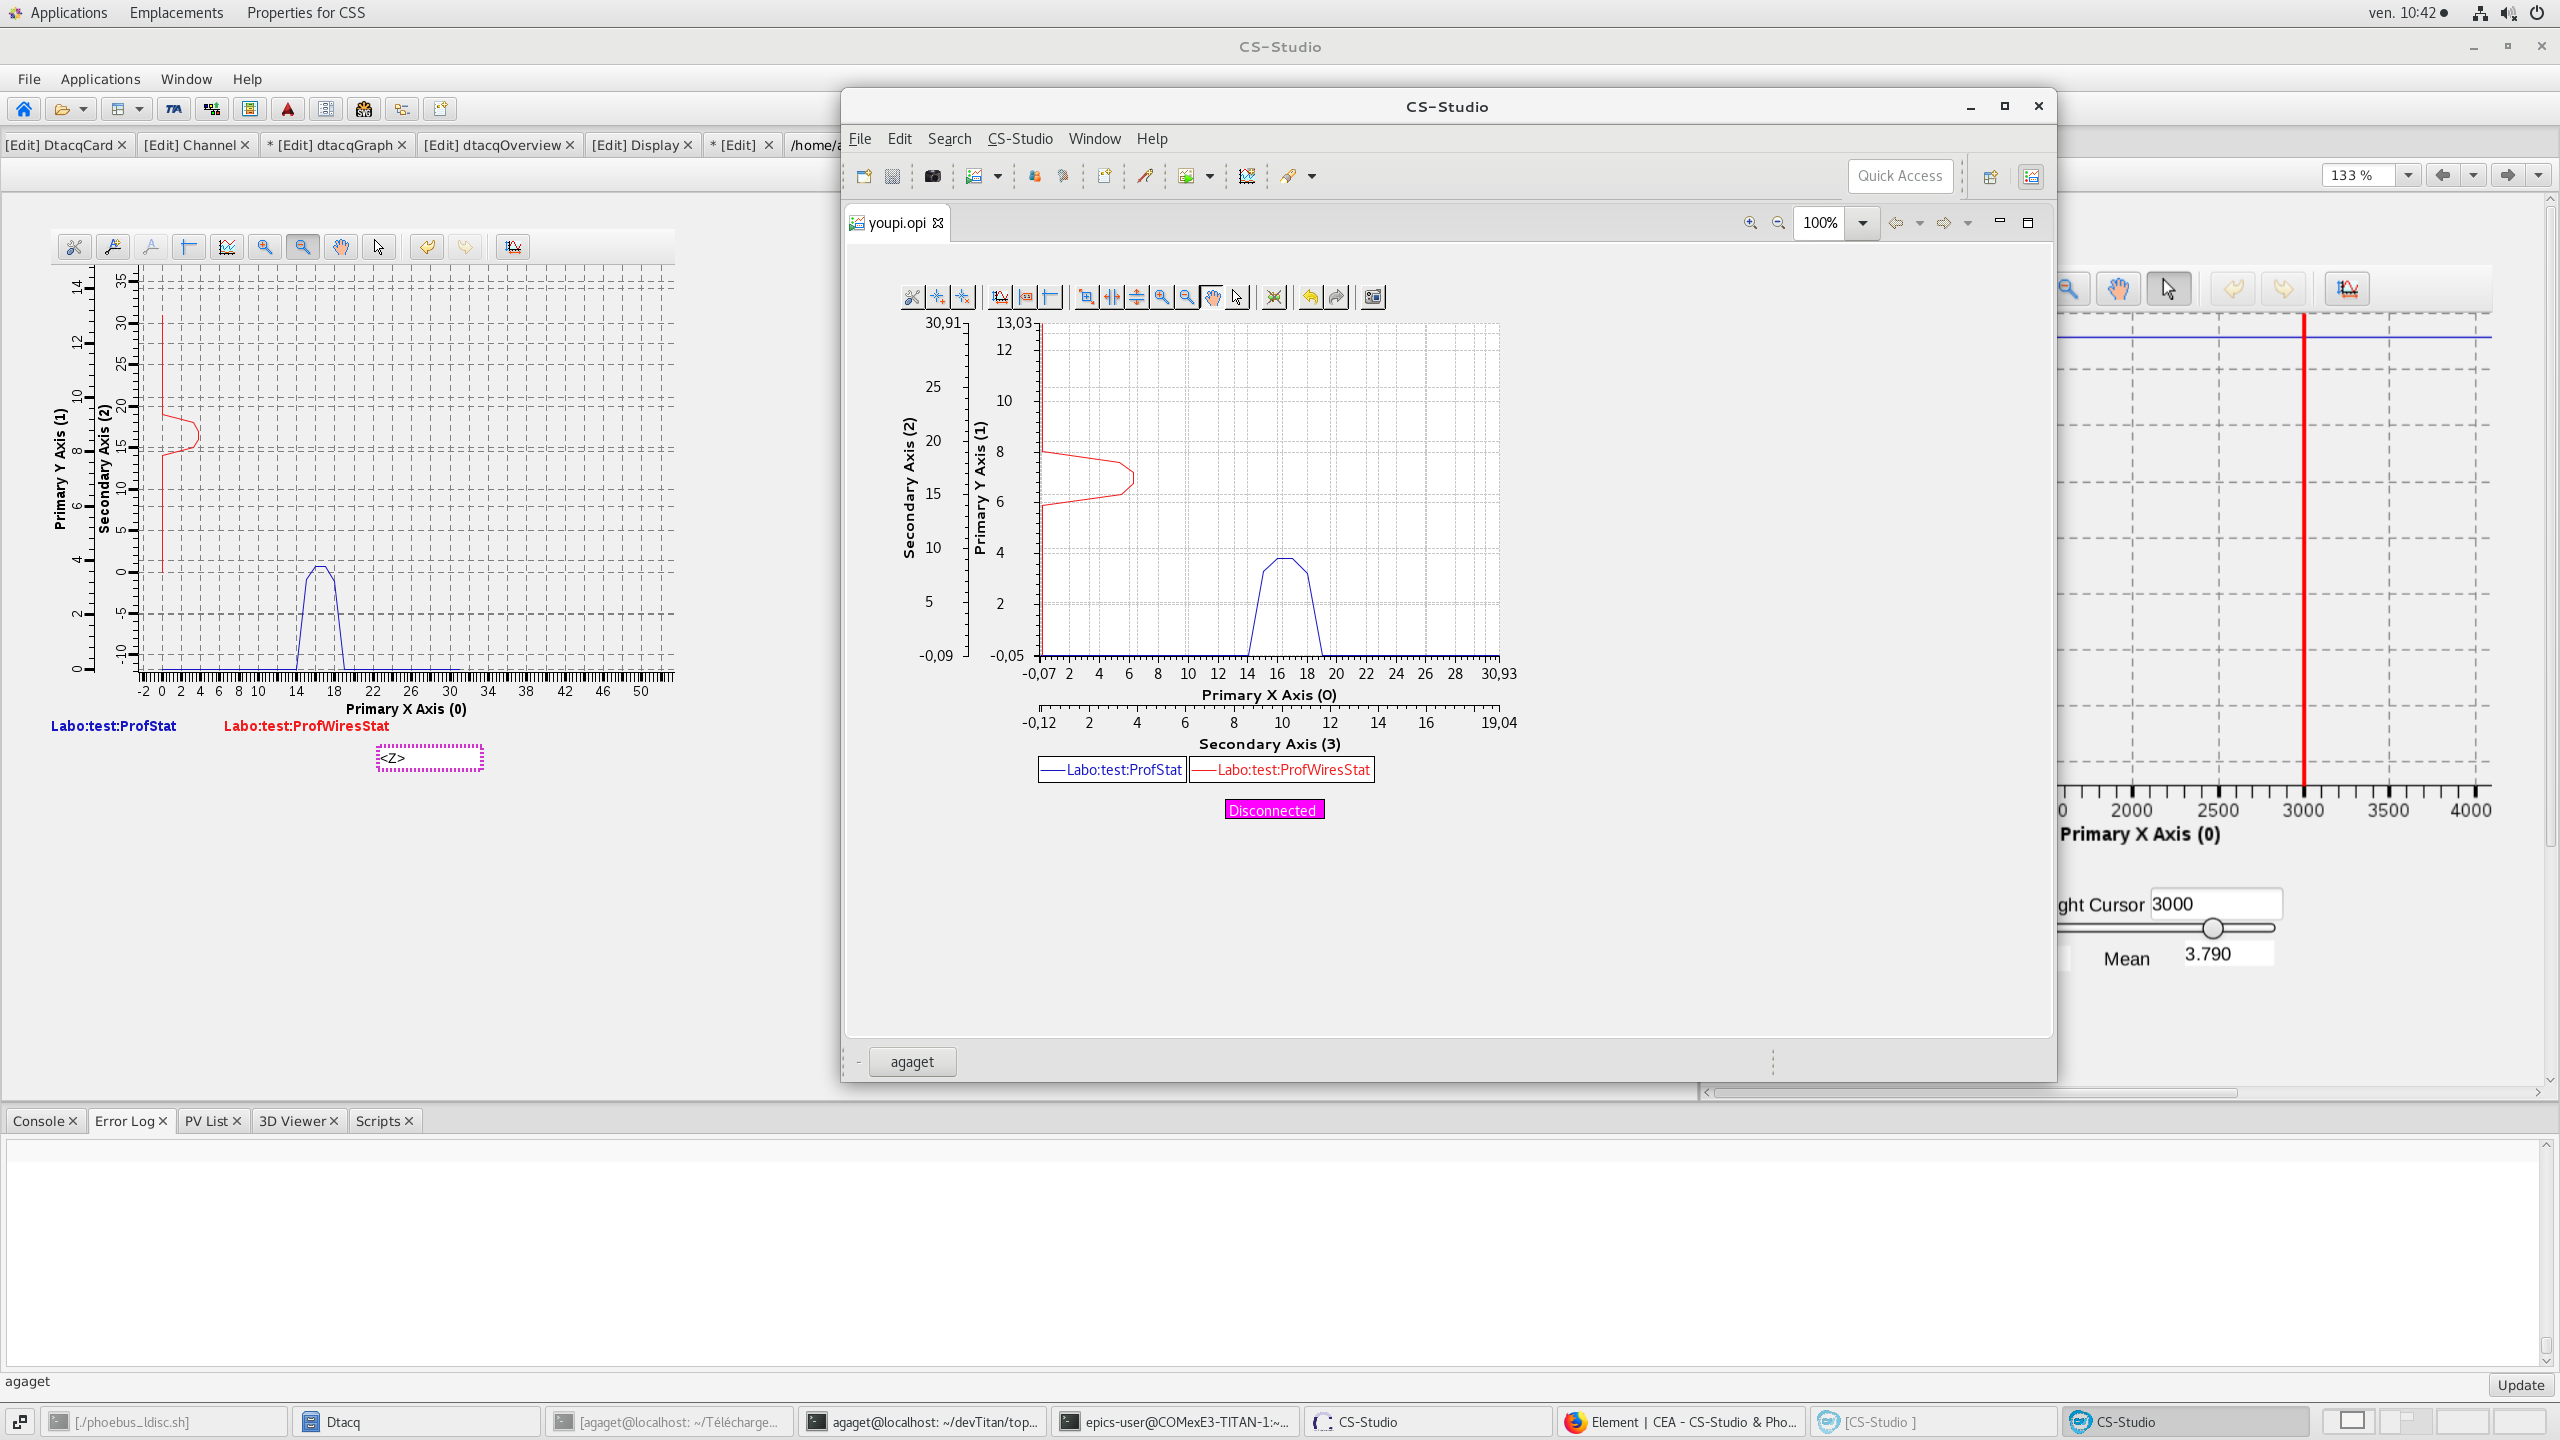The height and width of the screenshot is (1440, 2560).
Task: Click the red triangle alarm icon in the main toolbar
Action: point(288,109)
